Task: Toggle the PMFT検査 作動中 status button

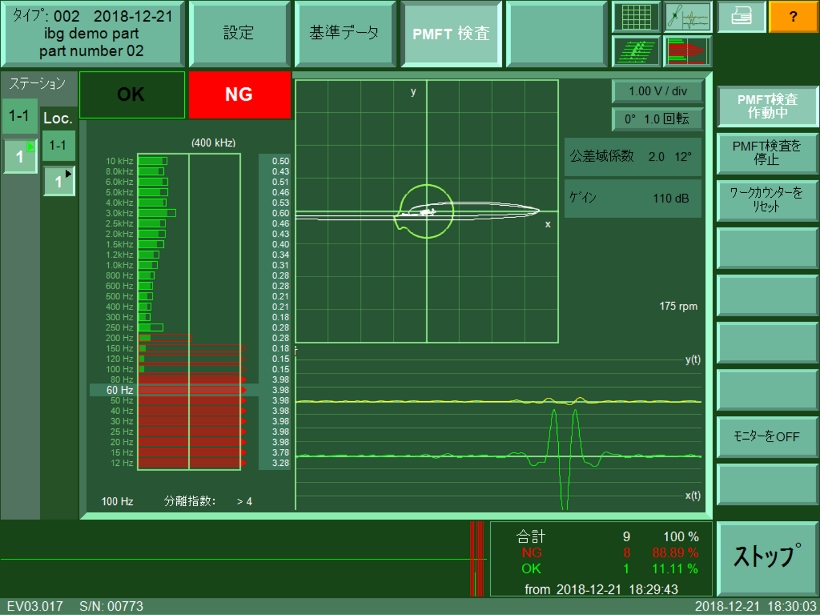Action: (x=766, y=106)
